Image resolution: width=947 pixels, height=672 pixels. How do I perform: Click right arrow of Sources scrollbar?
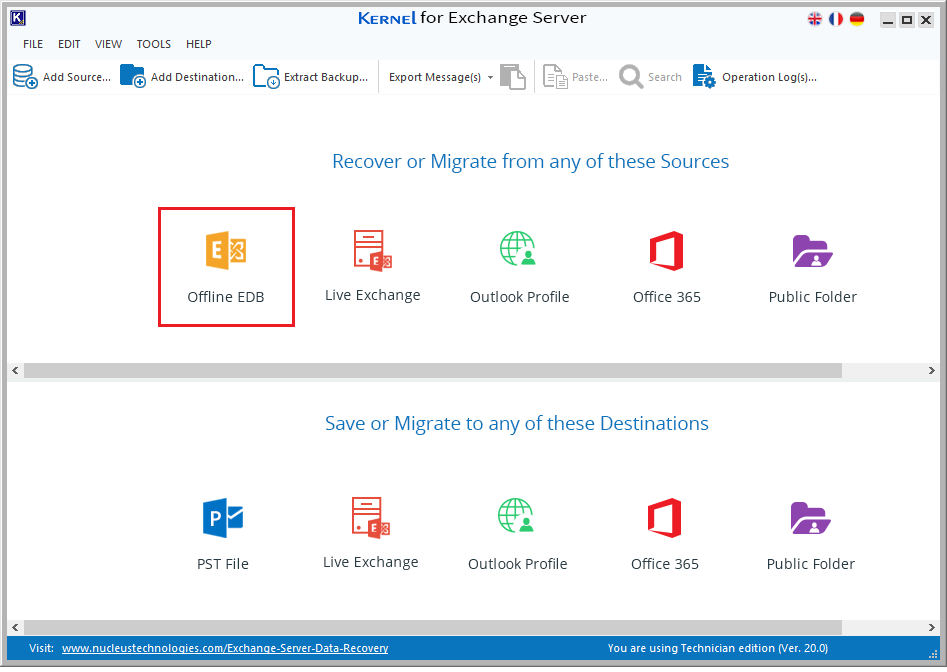932,370
